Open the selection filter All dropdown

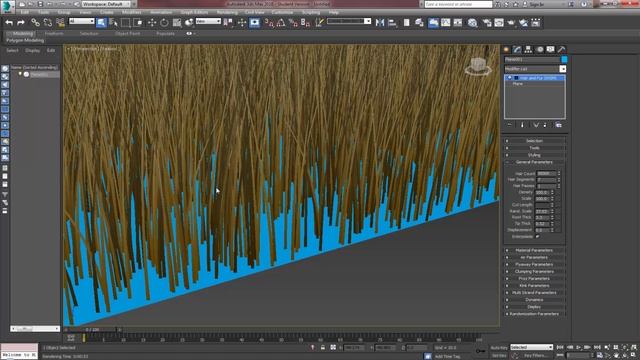point(82,21)
